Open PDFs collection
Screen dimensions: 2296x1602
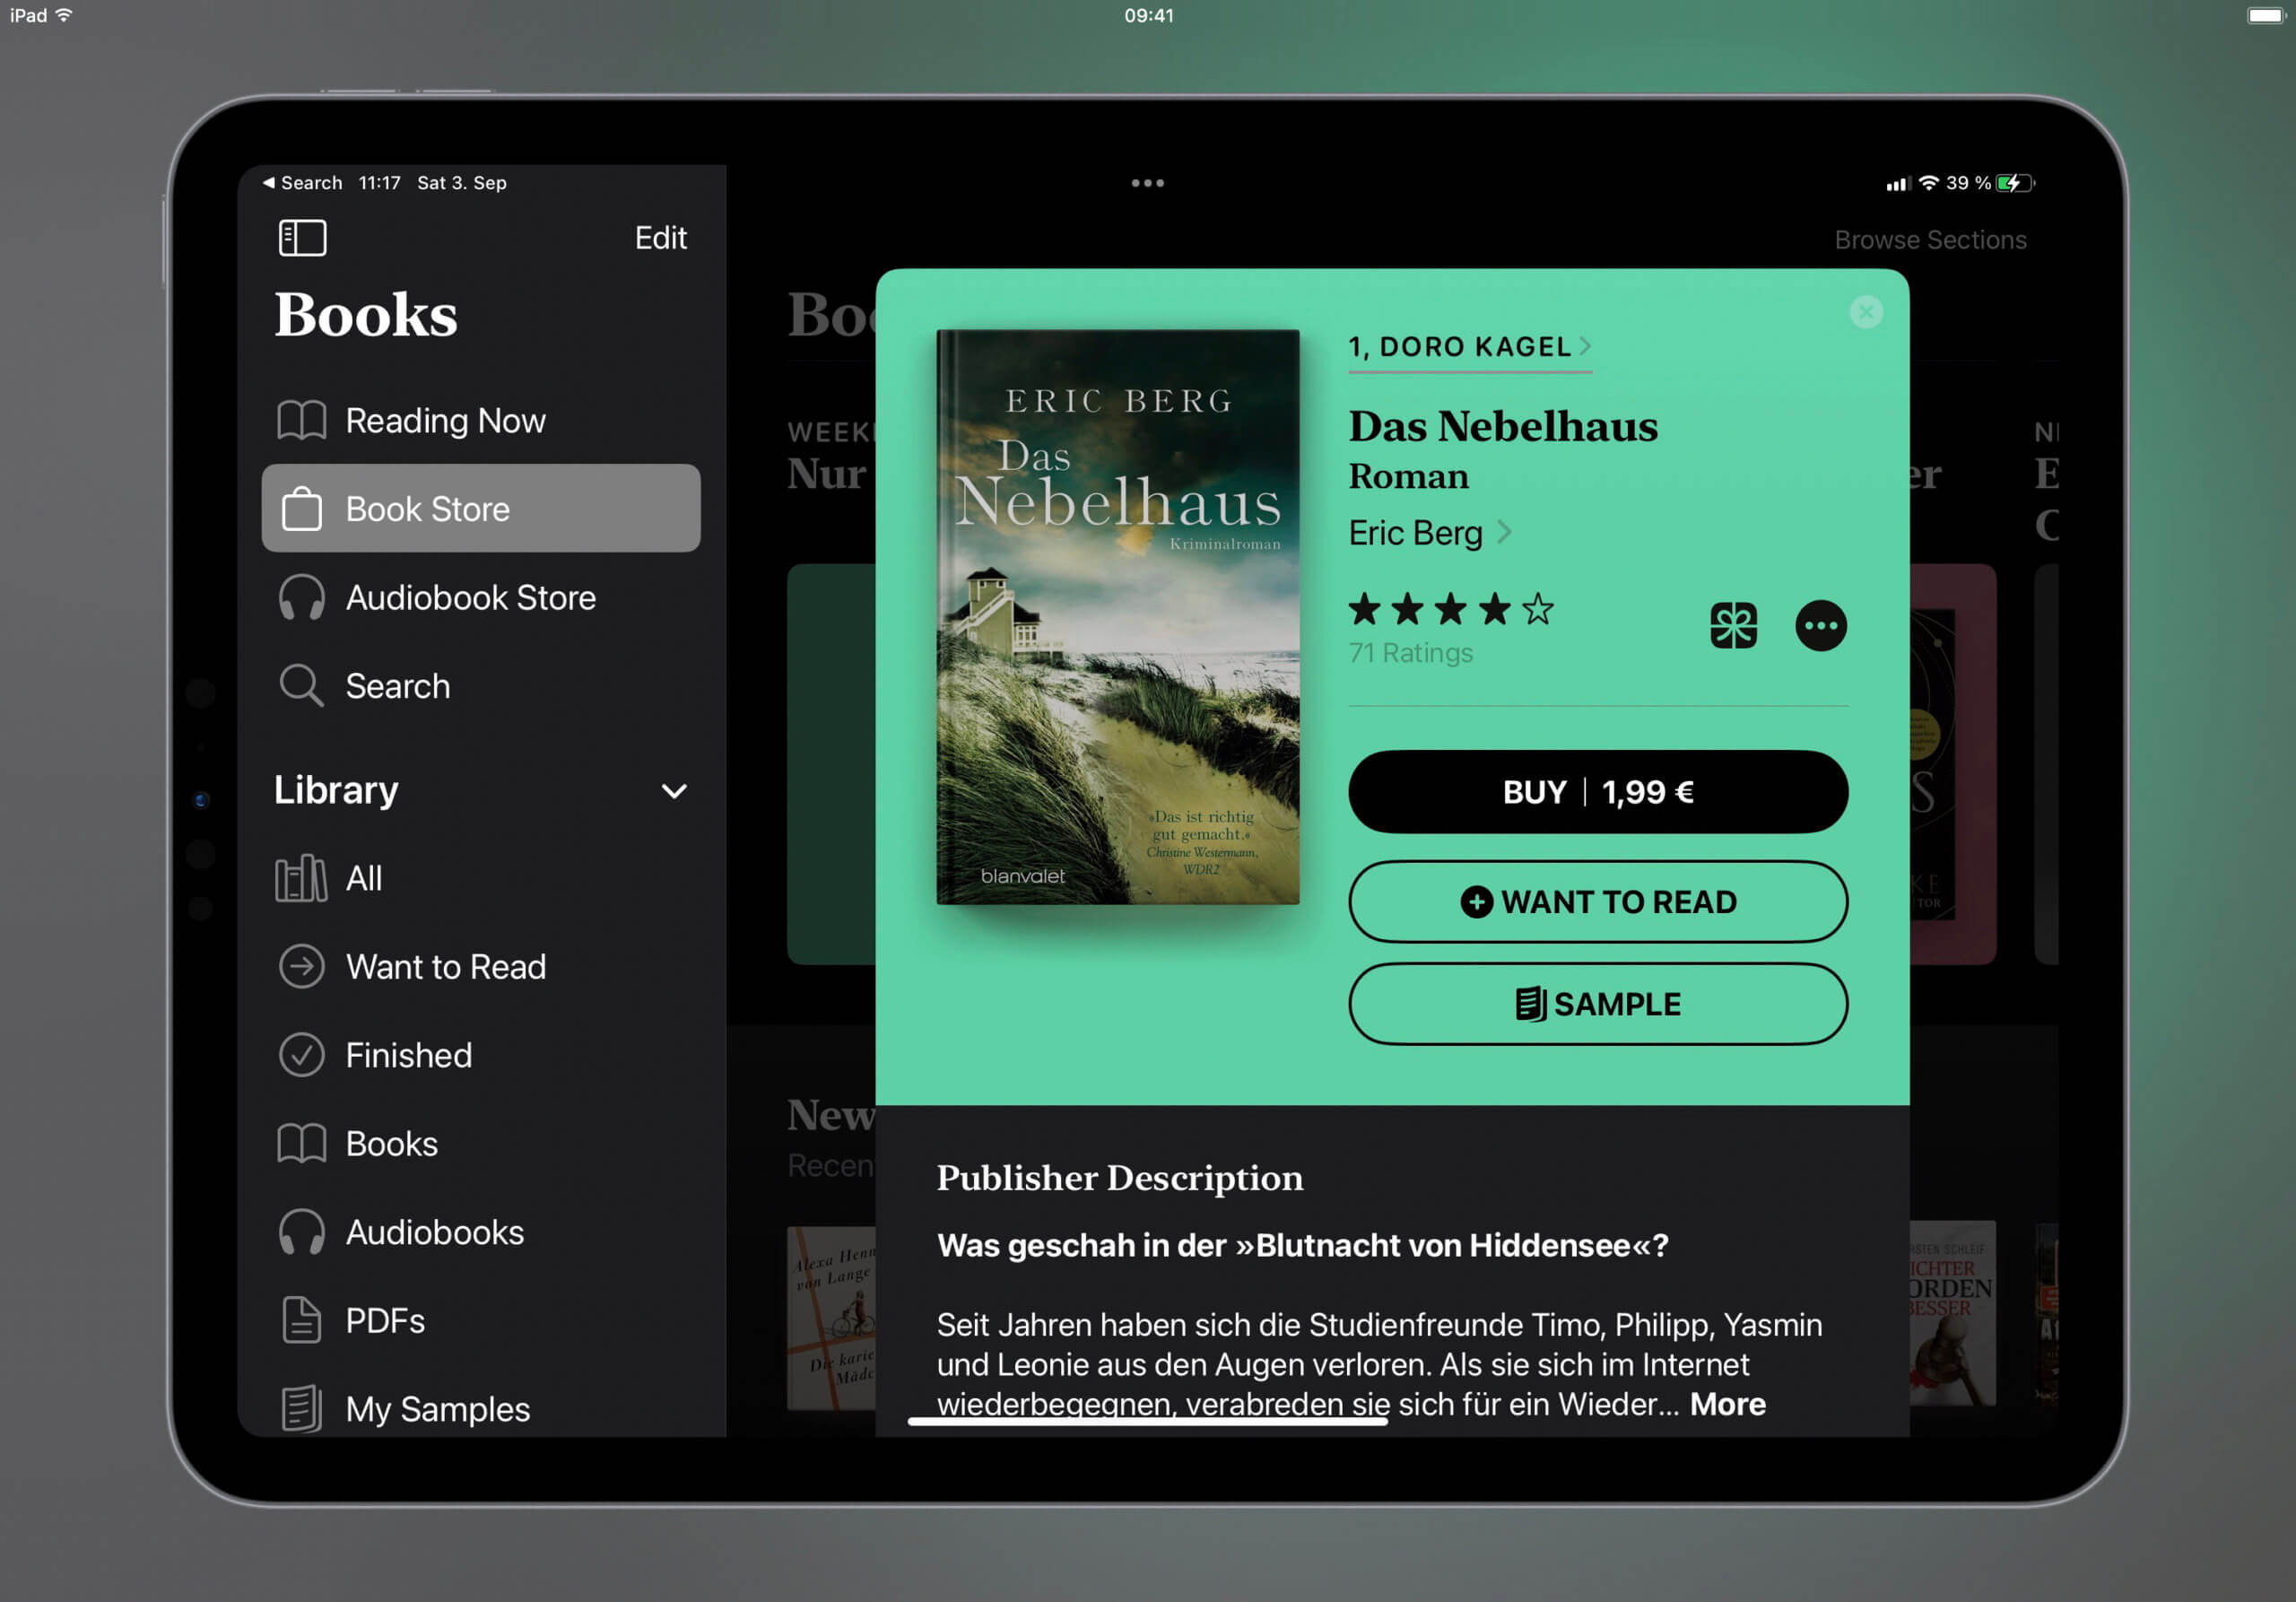tap(480, 1320)
